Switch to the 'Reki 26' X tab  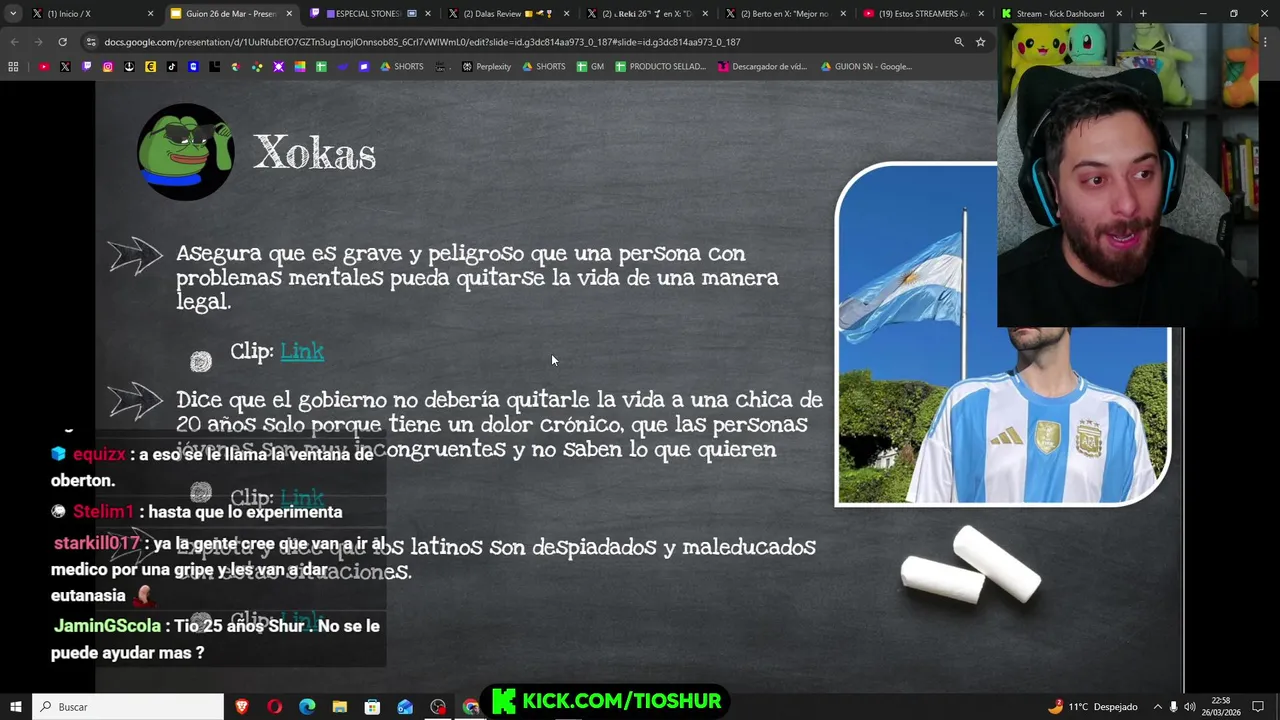649,14
